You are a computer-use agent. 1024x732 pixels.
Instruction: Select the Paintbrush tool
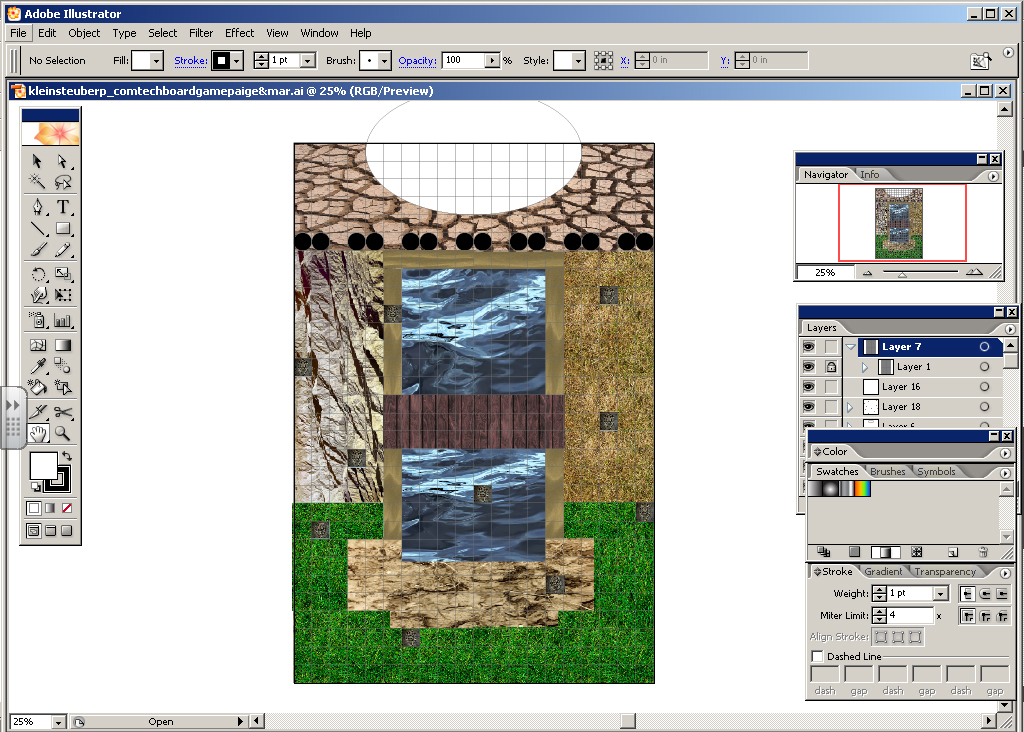37,250
